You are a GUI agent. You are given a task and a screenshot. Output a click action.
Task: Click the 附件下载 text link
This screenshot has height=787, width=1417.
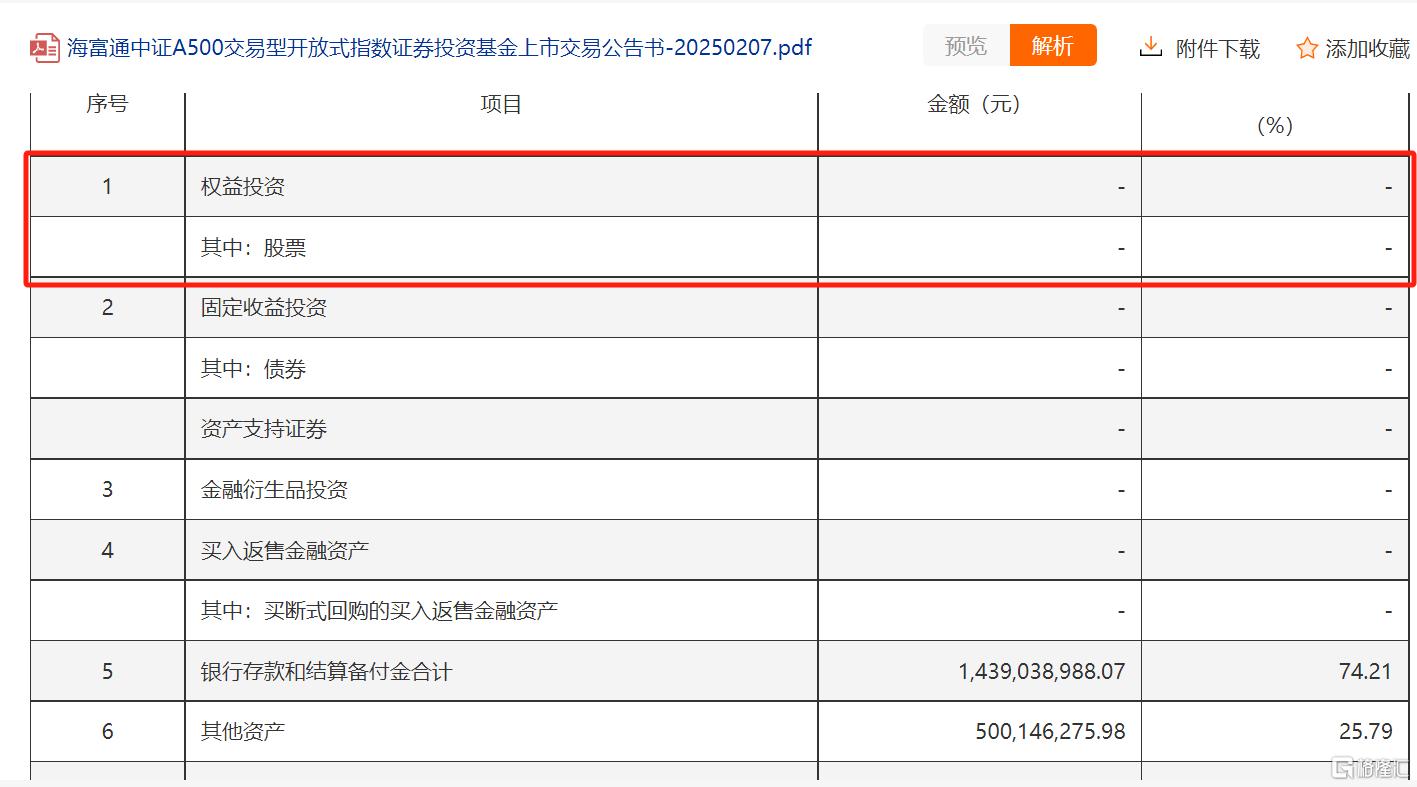click(1217, 48)
